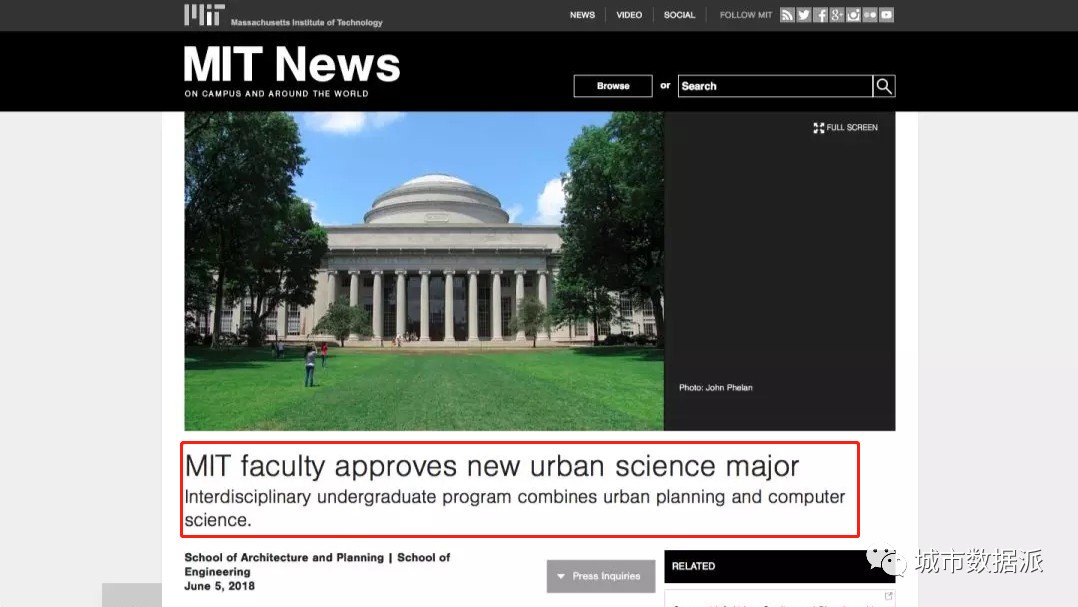Click 'ON CAMPUS AND AROUND THE WORLD' tagline

pyautogui.click(x=276, y=93)
